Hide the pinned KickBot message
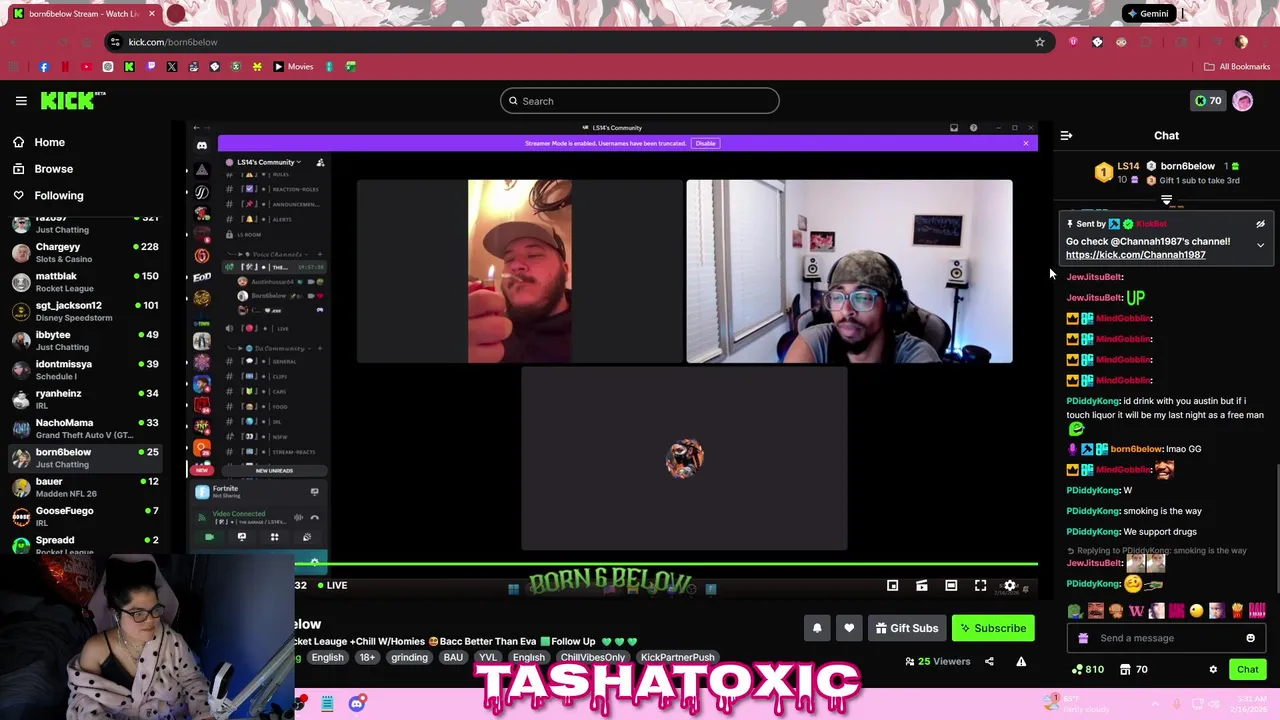The width and height of the screenshot is (1280, 720). coord(1260,224)
